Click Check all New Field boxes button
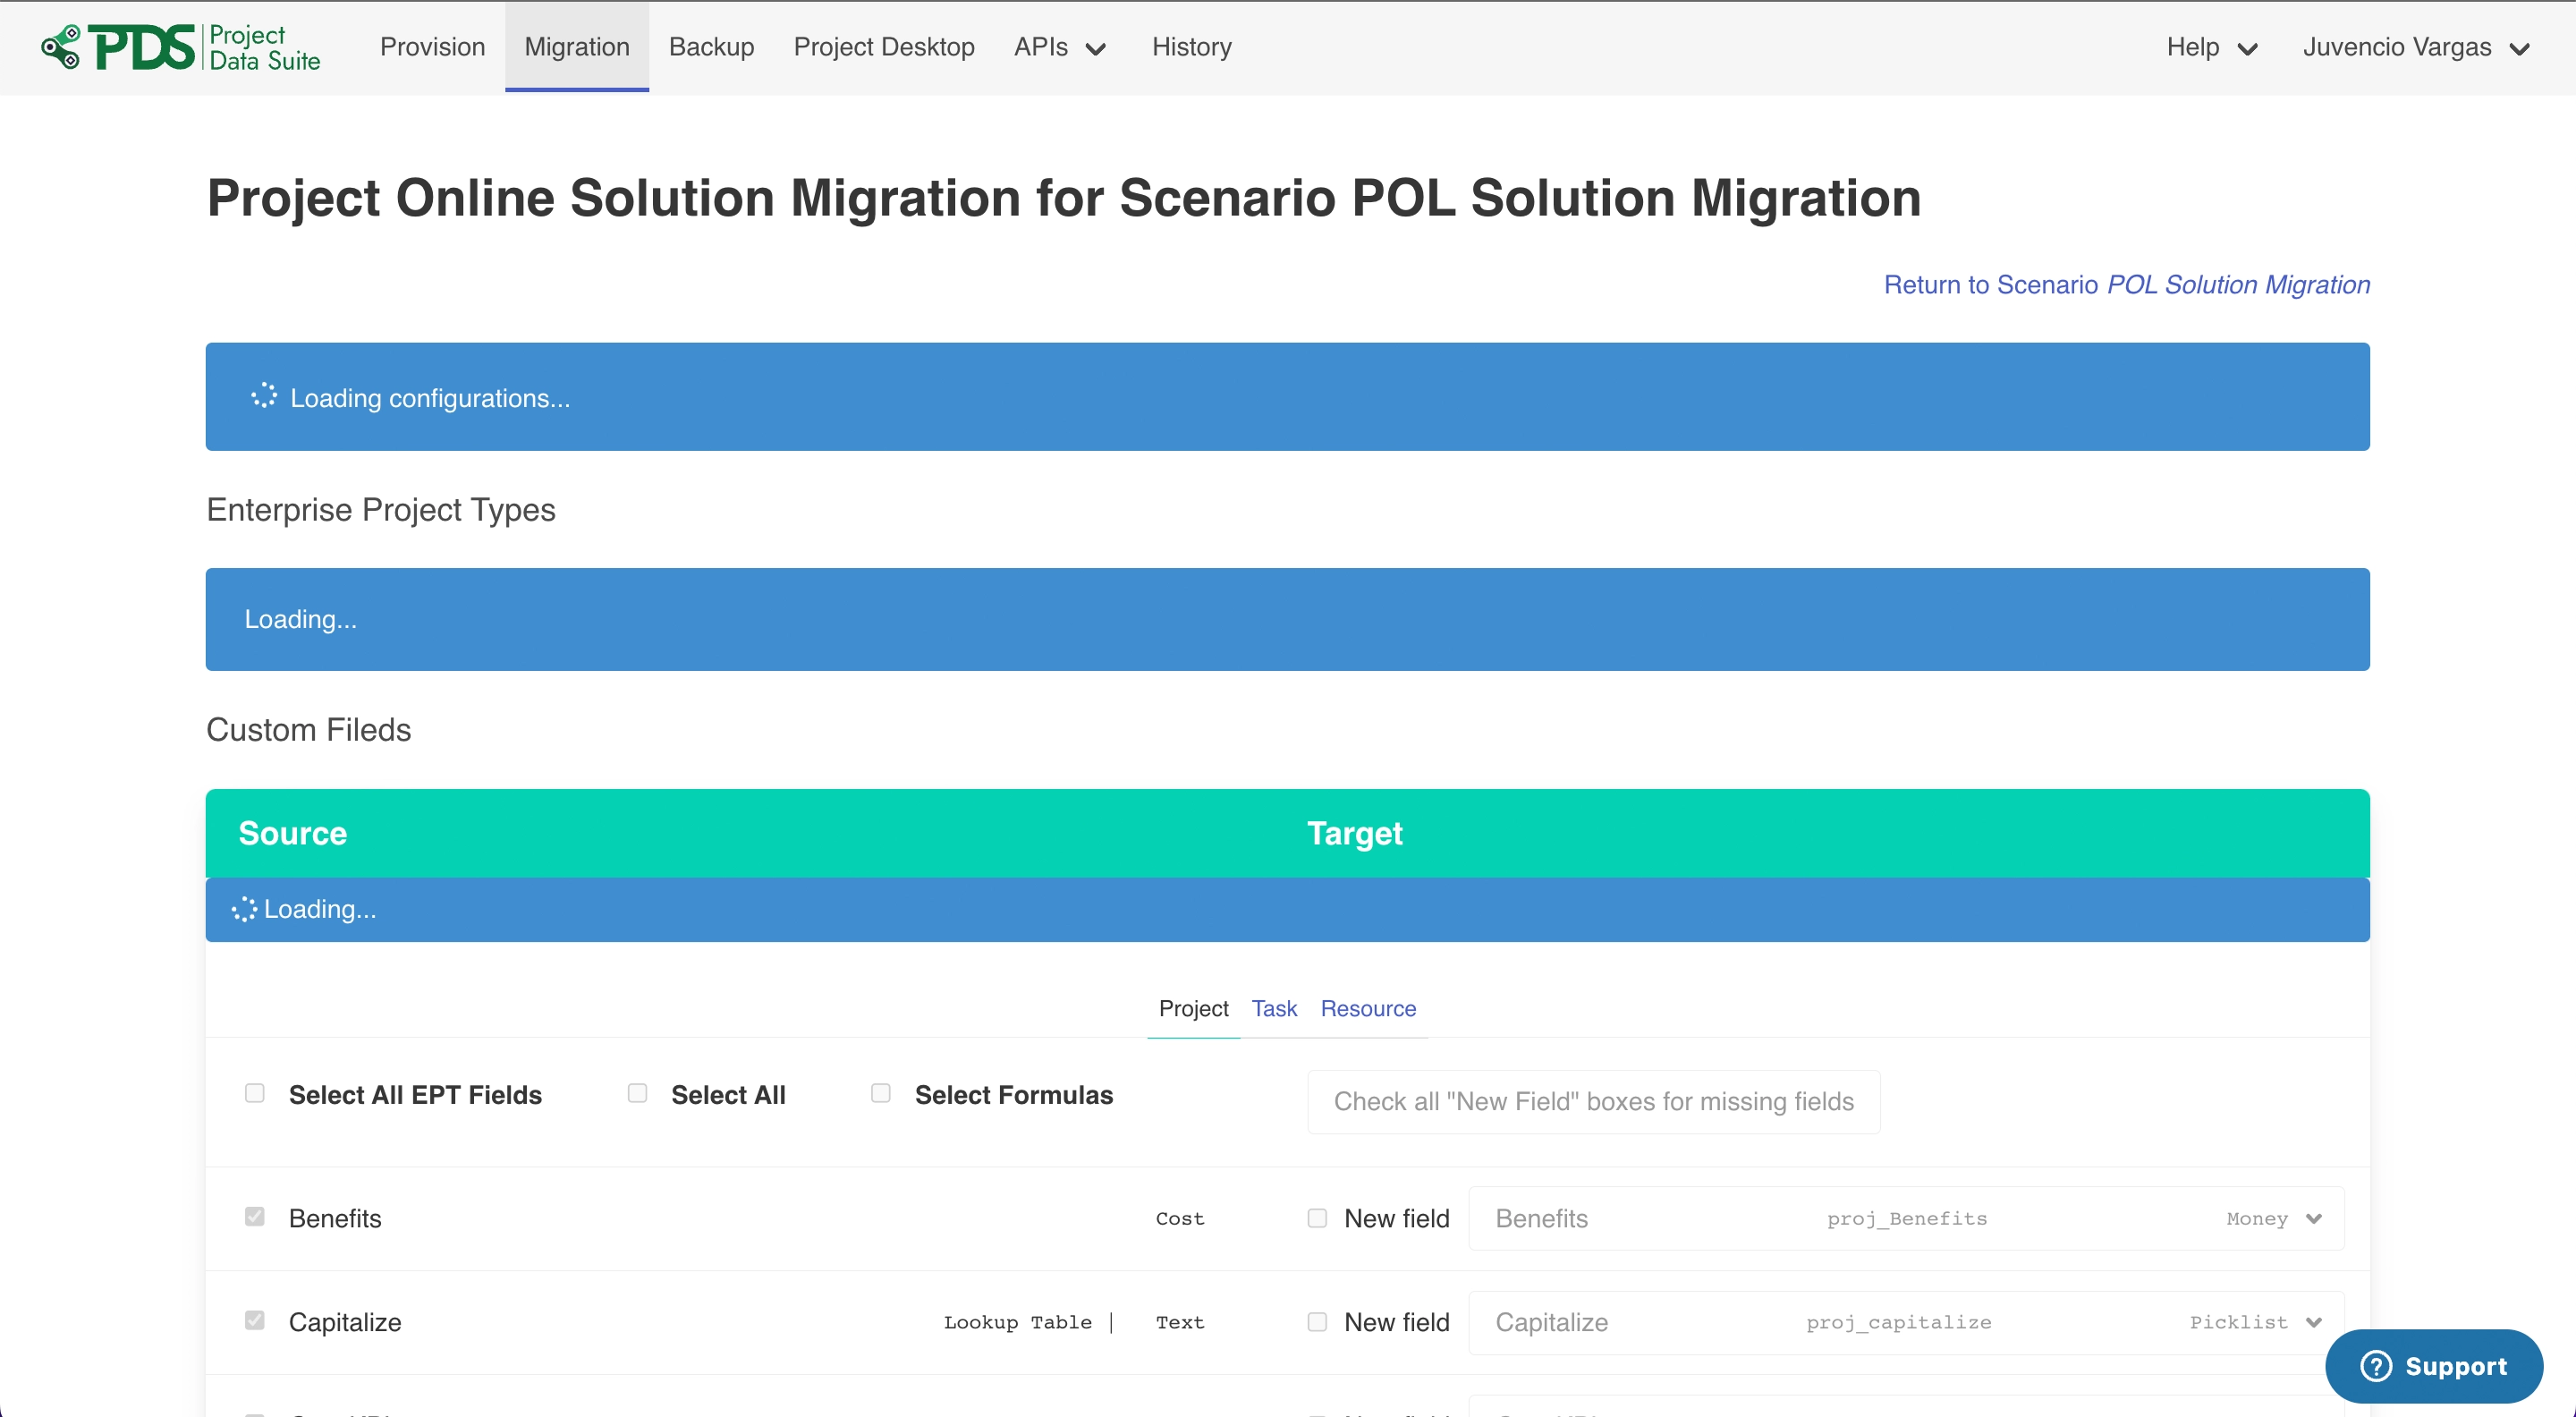Viewport: 2576px width, 1417px height. click(1593, 1101)
